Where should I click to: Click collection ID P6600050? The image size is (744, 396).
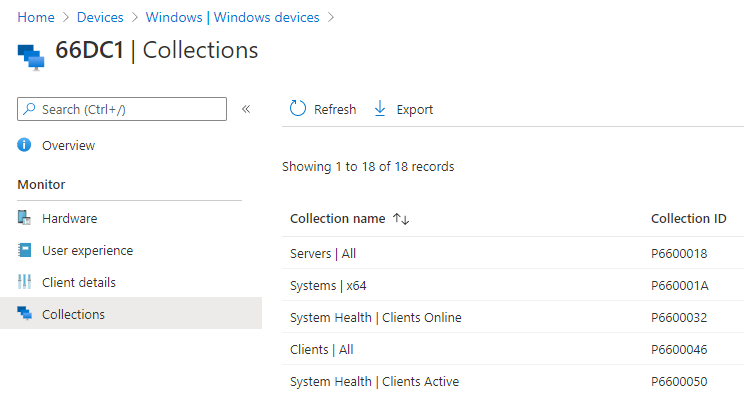click(x=679, y=382)
